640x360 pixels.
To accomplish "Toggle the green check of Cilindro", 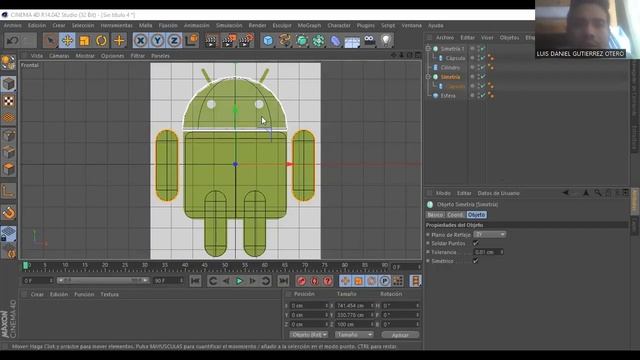I will (x=482, y=67).
